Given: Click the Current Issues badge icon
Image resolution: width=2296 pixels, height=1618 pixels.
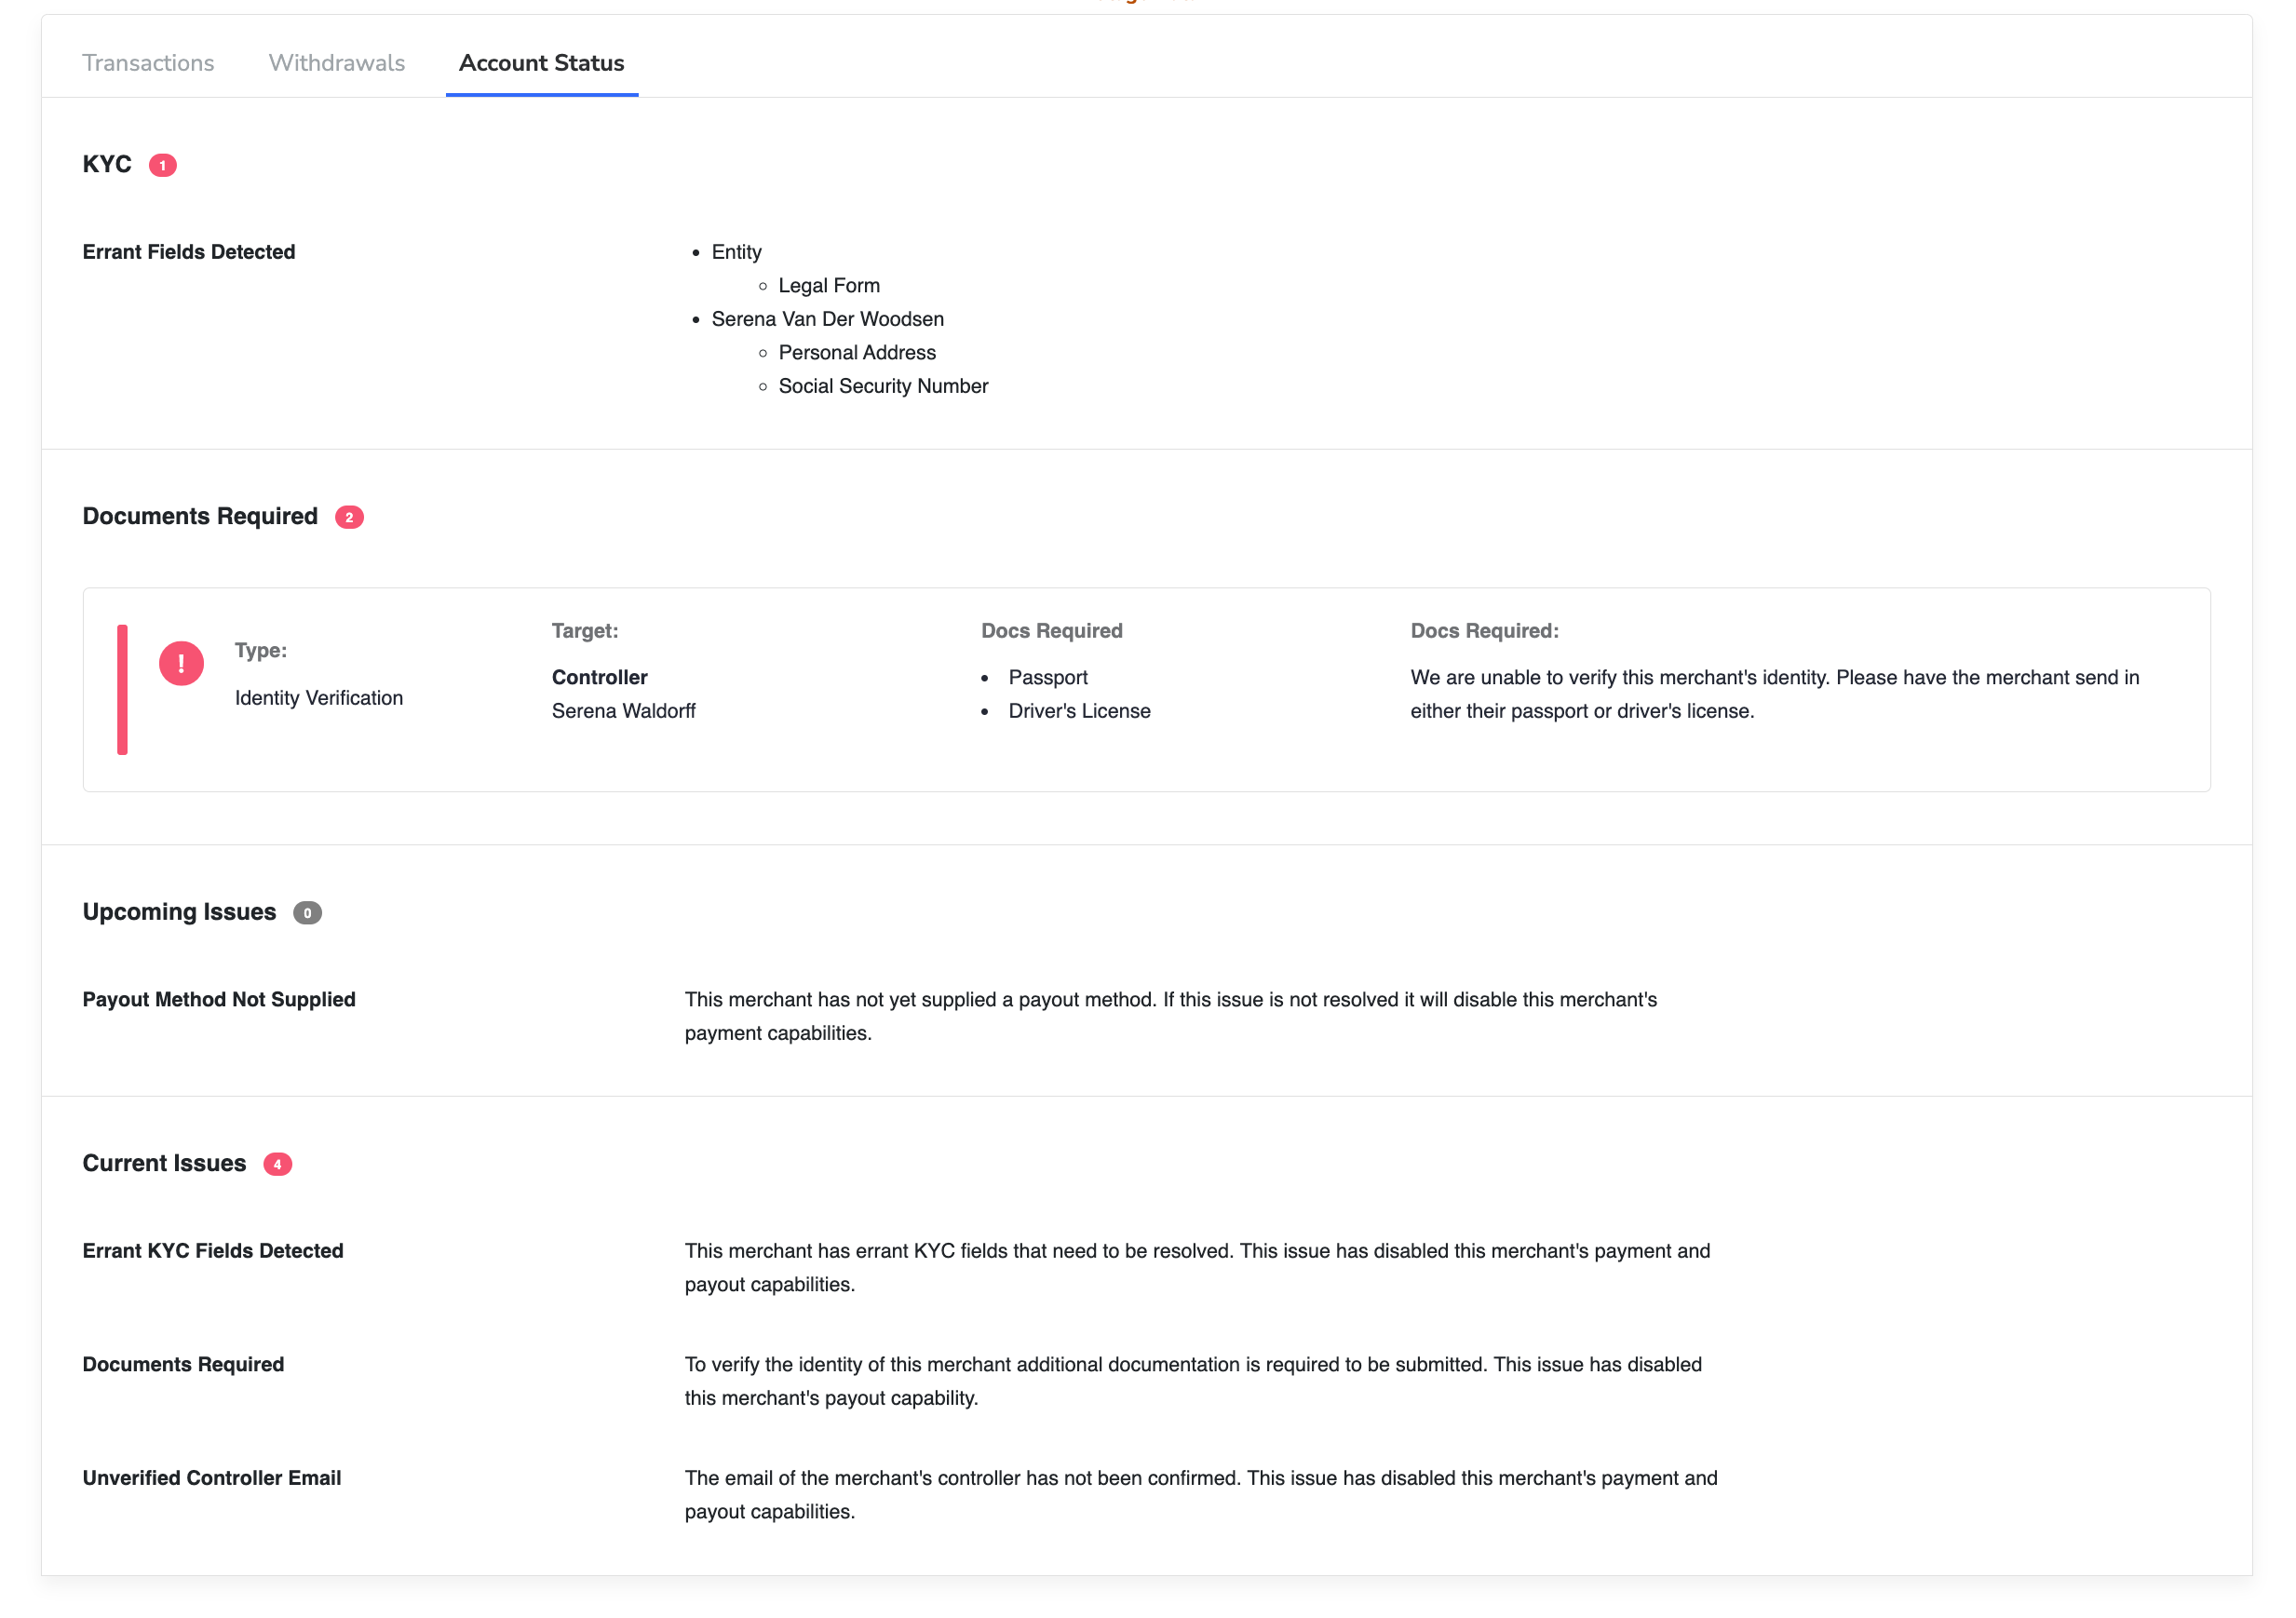Looking at the screenshot, I should [275, 1163].
